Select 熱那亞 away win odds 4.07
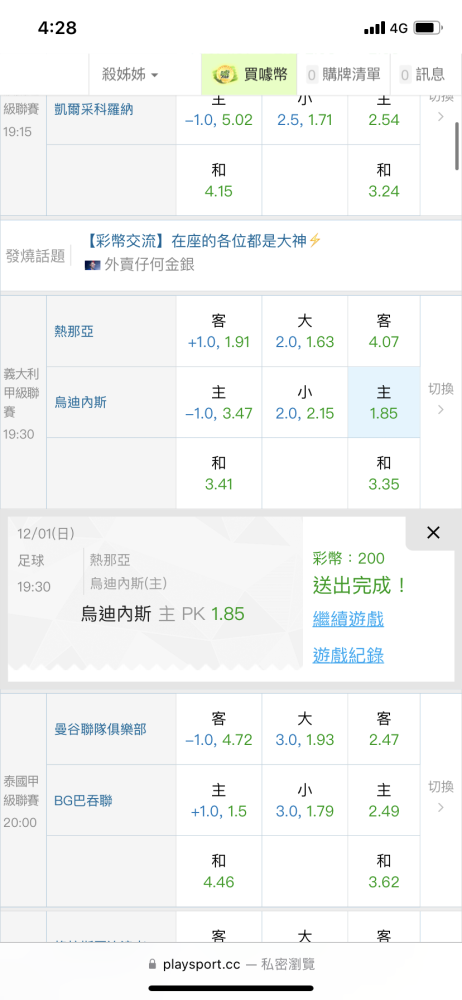This screenshot has width=462, height=1000. (384, 331)
